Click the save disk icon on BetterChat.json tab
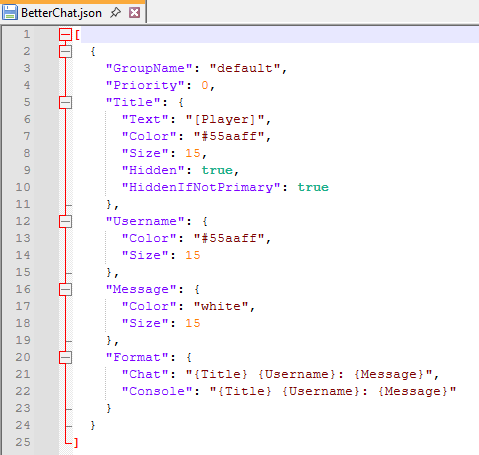The image size is (479, 455). [10, 13]
